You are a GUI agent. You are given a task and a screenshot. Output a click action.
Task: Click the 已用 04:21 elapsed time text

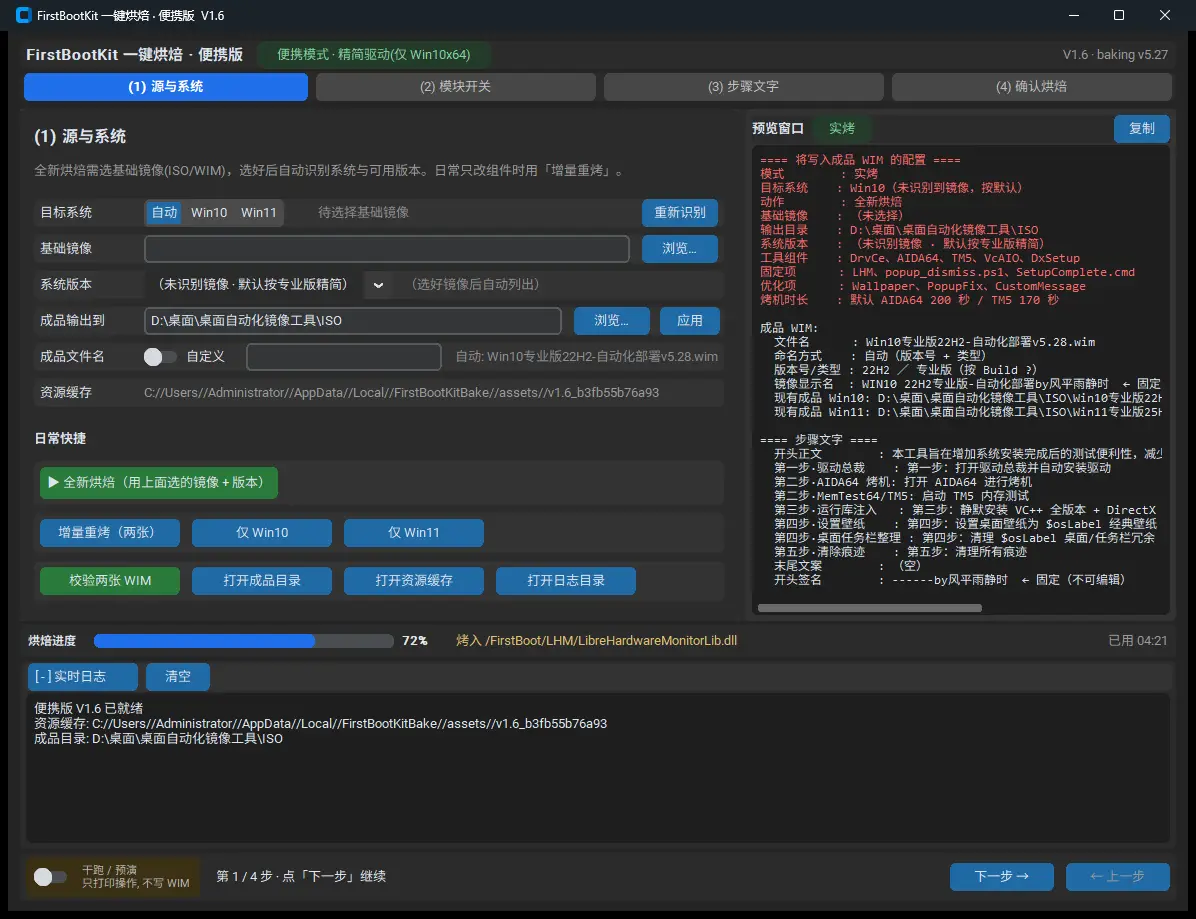click(1137, 641)
